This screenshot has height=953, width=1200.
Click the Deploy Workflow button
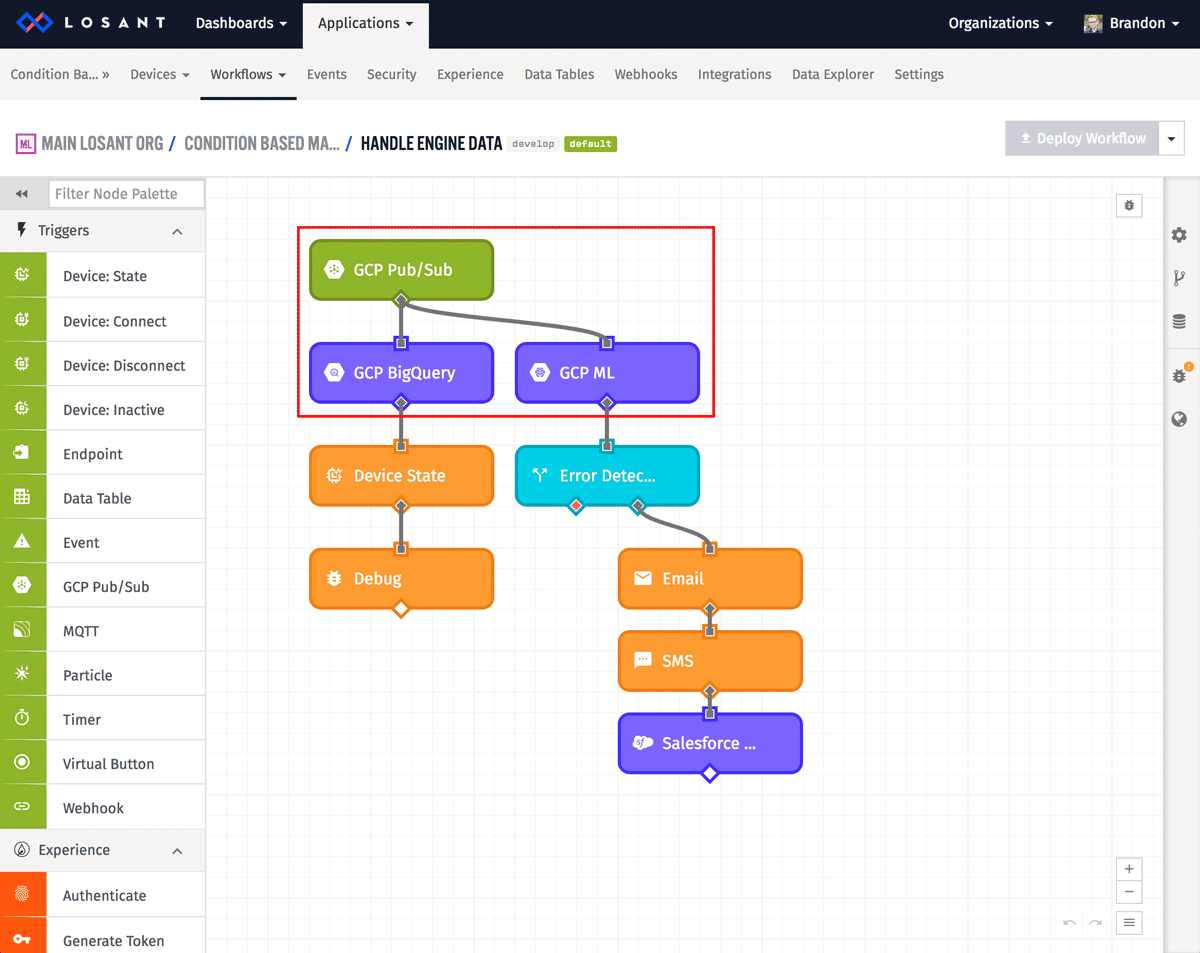coord(1082,139)
